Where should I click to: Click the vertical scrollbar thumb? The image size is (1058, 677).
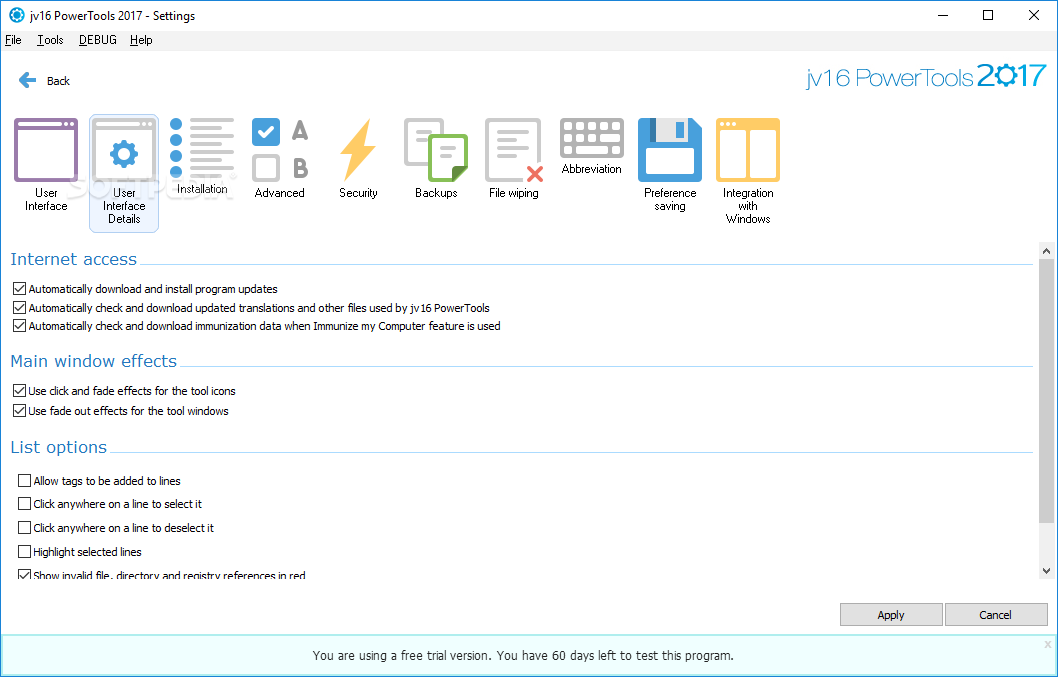click(x=1047, y=391)
